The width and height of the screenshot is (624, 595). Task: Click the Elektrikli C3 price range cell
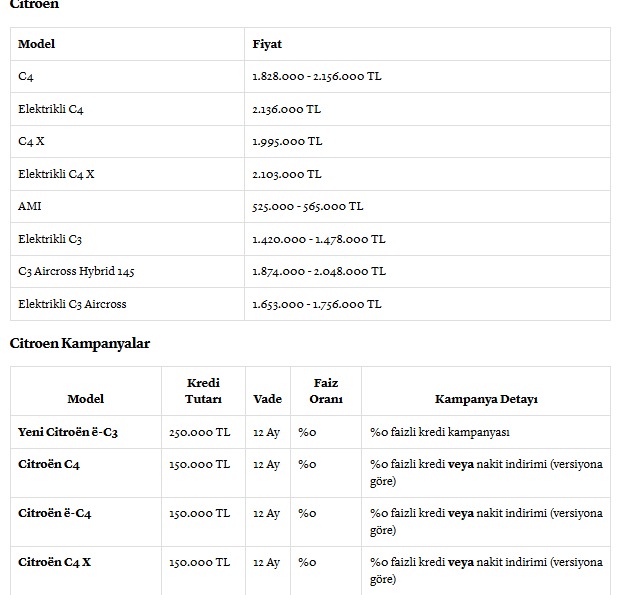coord(319,239)
